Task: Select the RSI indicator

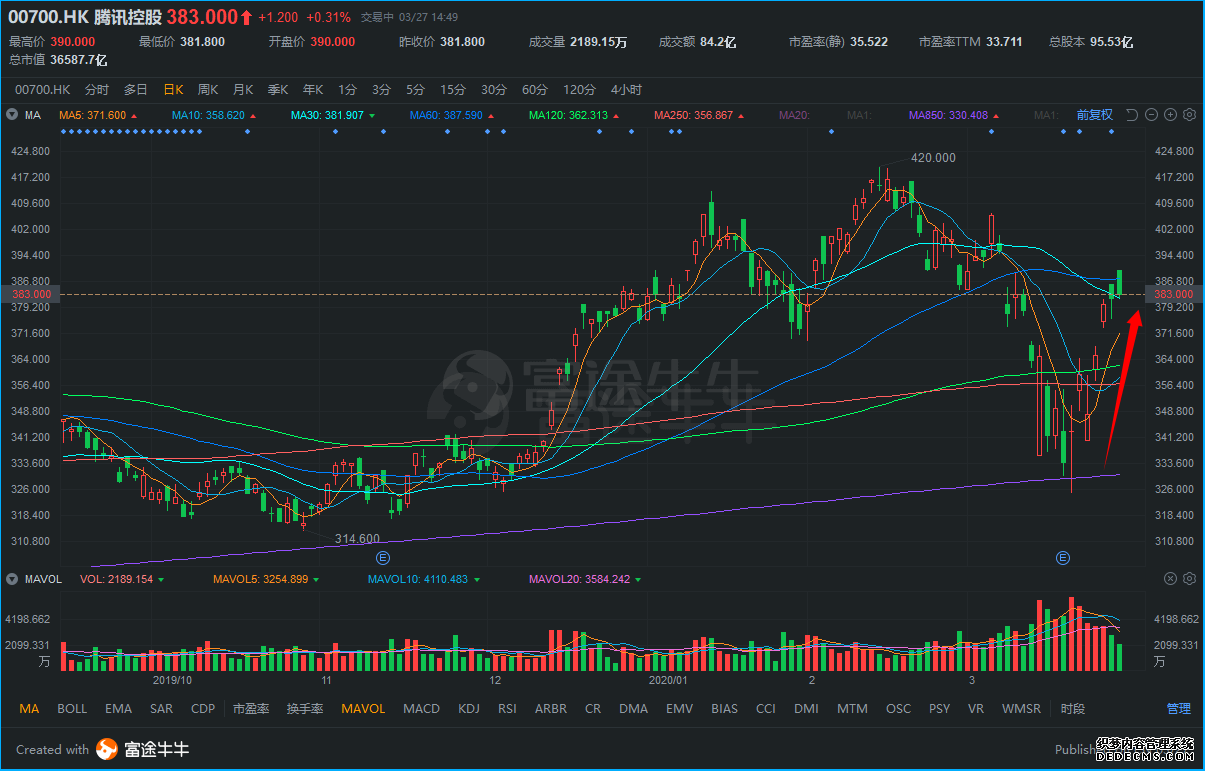Action: coord(507,709)
